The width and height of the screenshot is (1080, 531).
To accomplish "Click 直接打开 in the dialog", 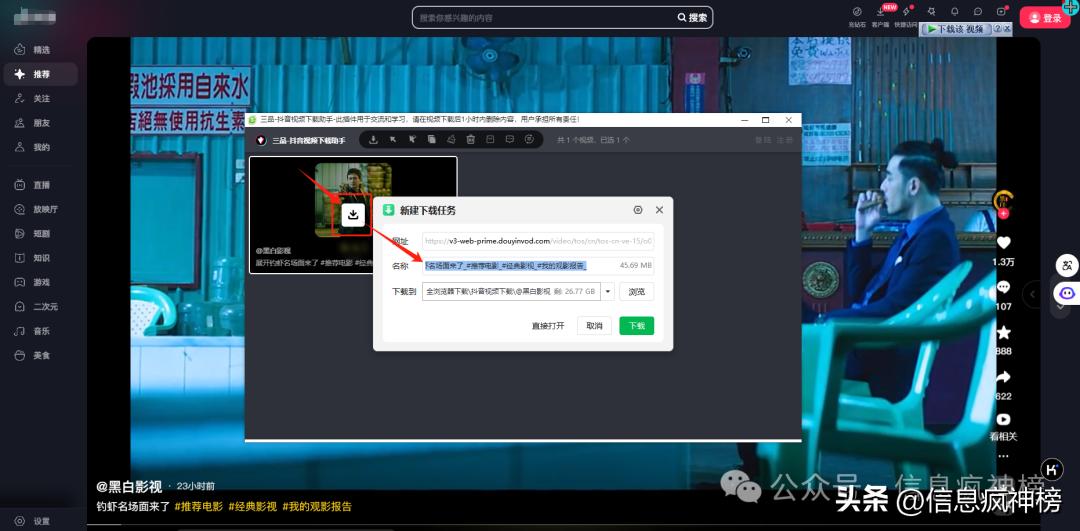I will click(548, 326).
